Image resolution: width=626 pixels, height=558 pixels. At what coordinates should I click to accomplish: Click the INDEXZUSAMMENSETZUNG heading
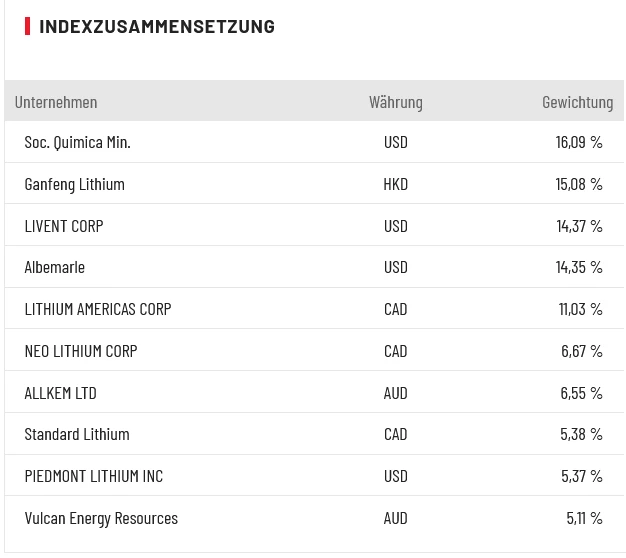point(157,27)
